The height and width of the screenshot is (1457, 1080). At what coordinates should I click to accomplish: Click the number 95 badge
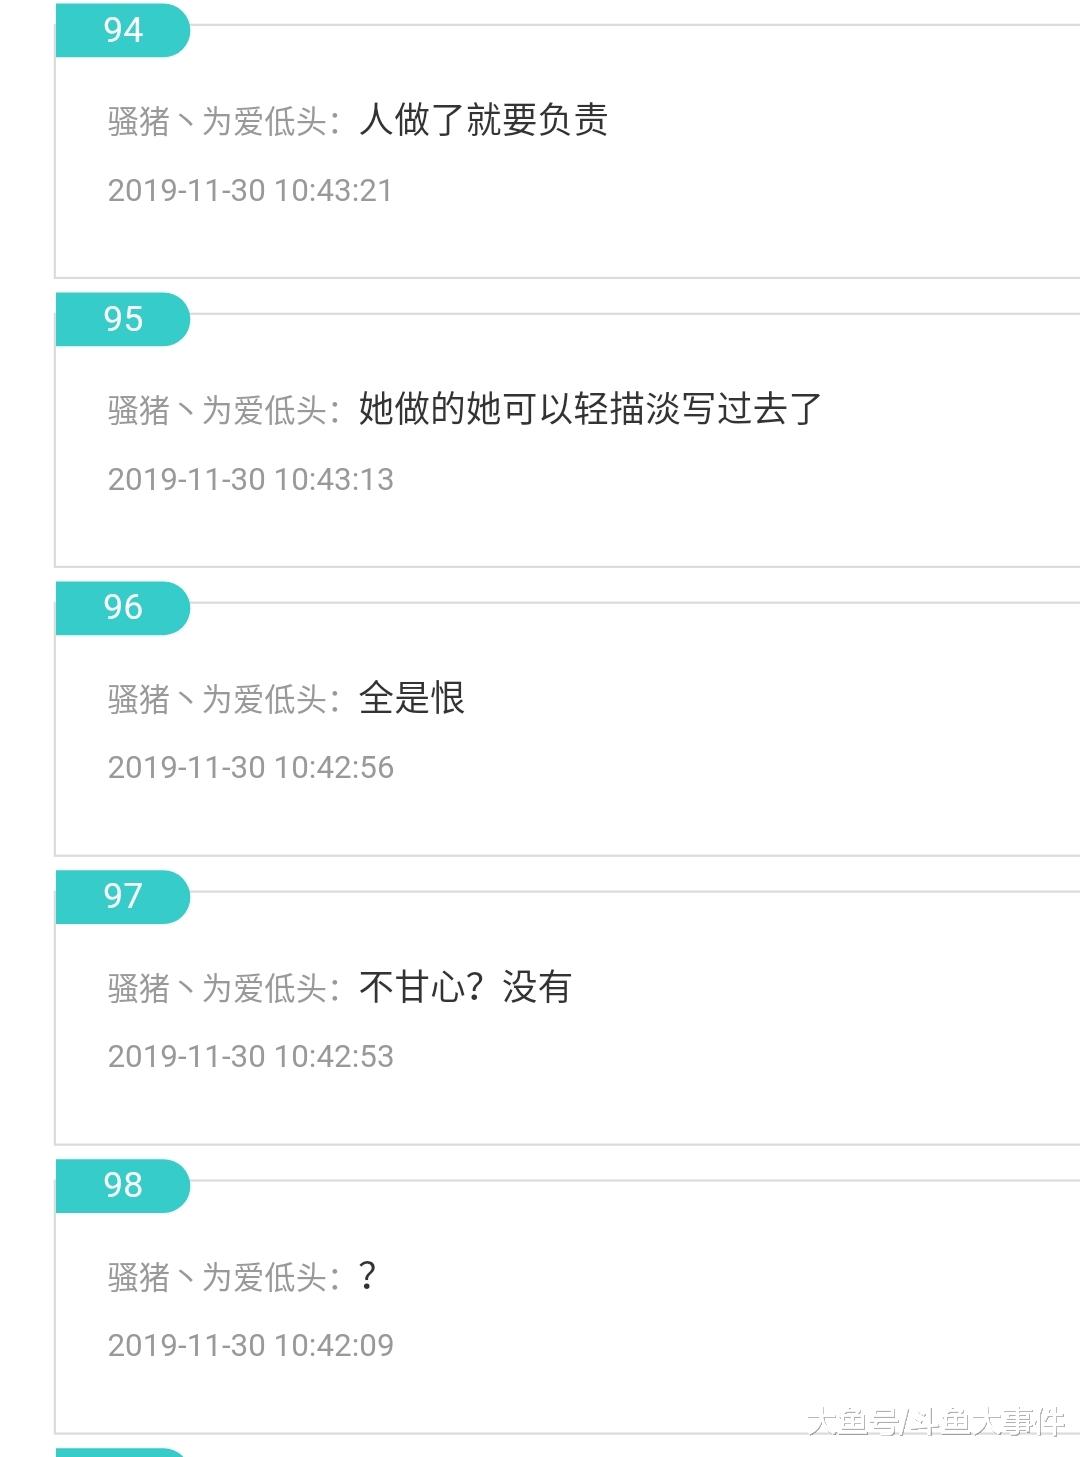(x=122, y=319)
